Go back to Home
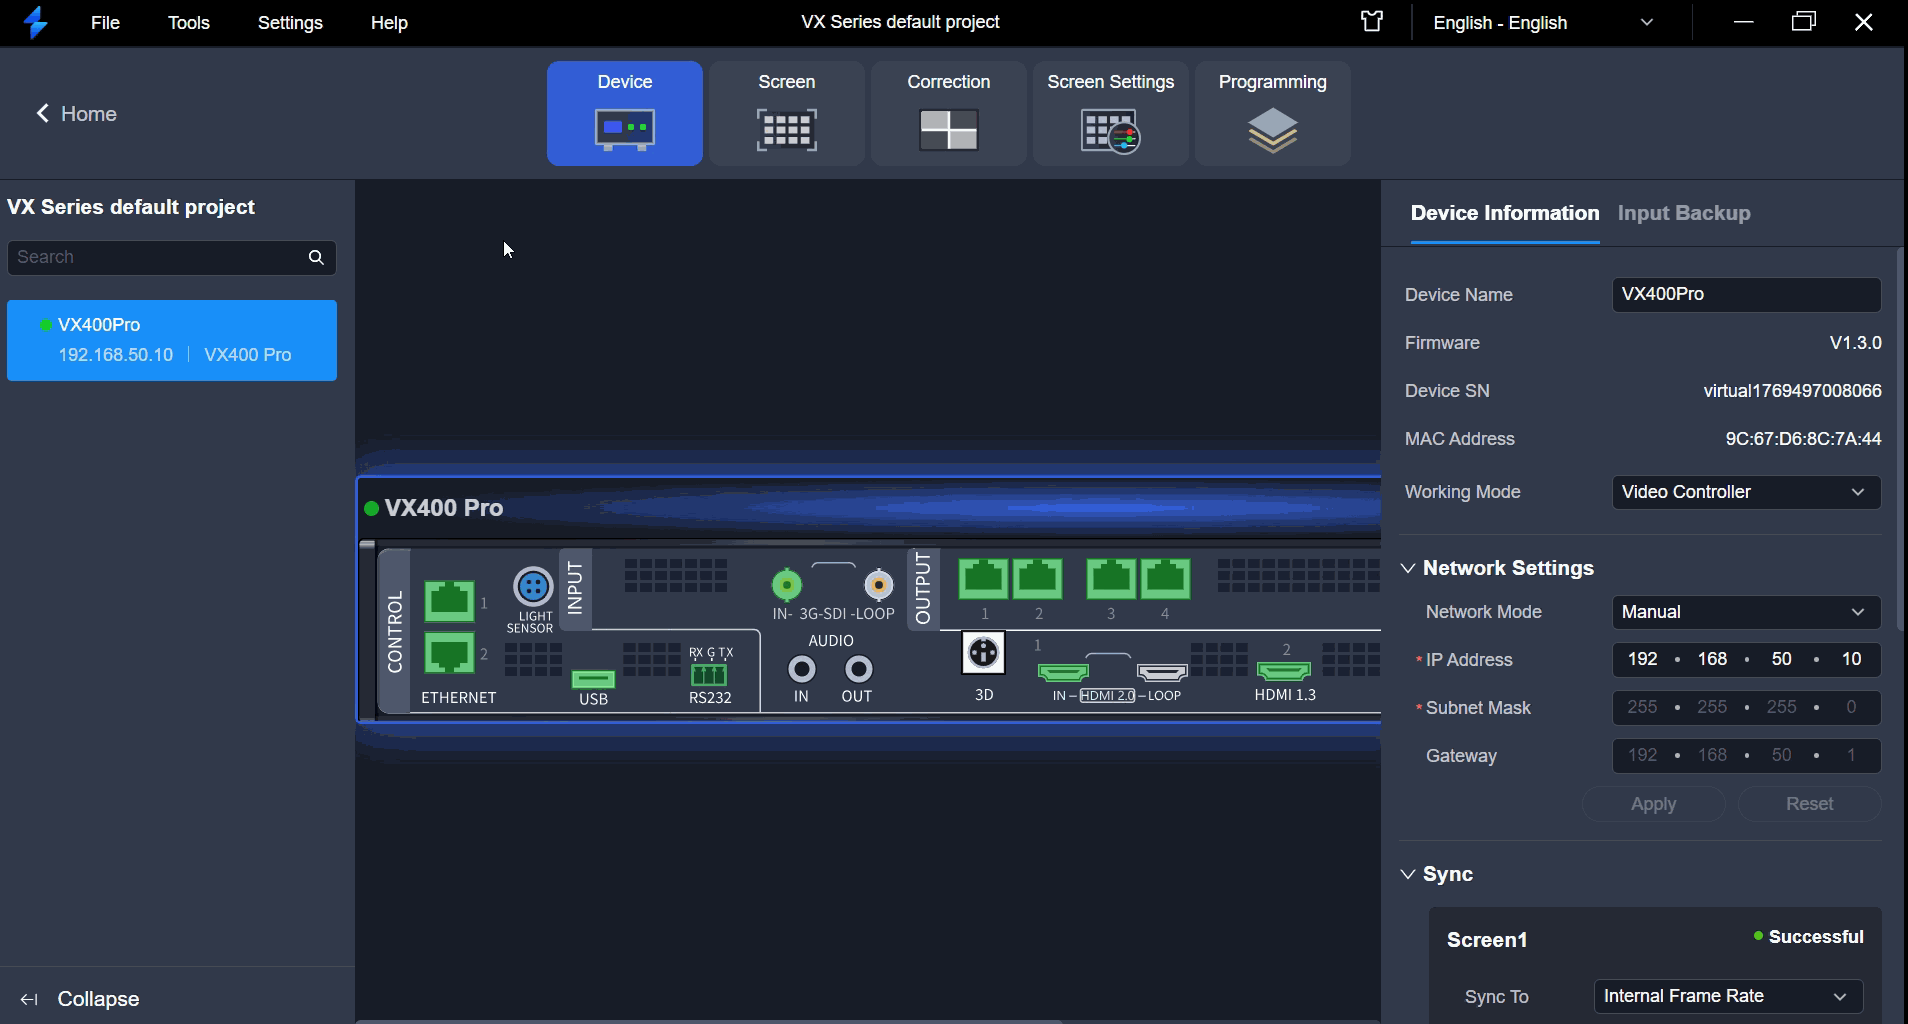 [76, 114]
